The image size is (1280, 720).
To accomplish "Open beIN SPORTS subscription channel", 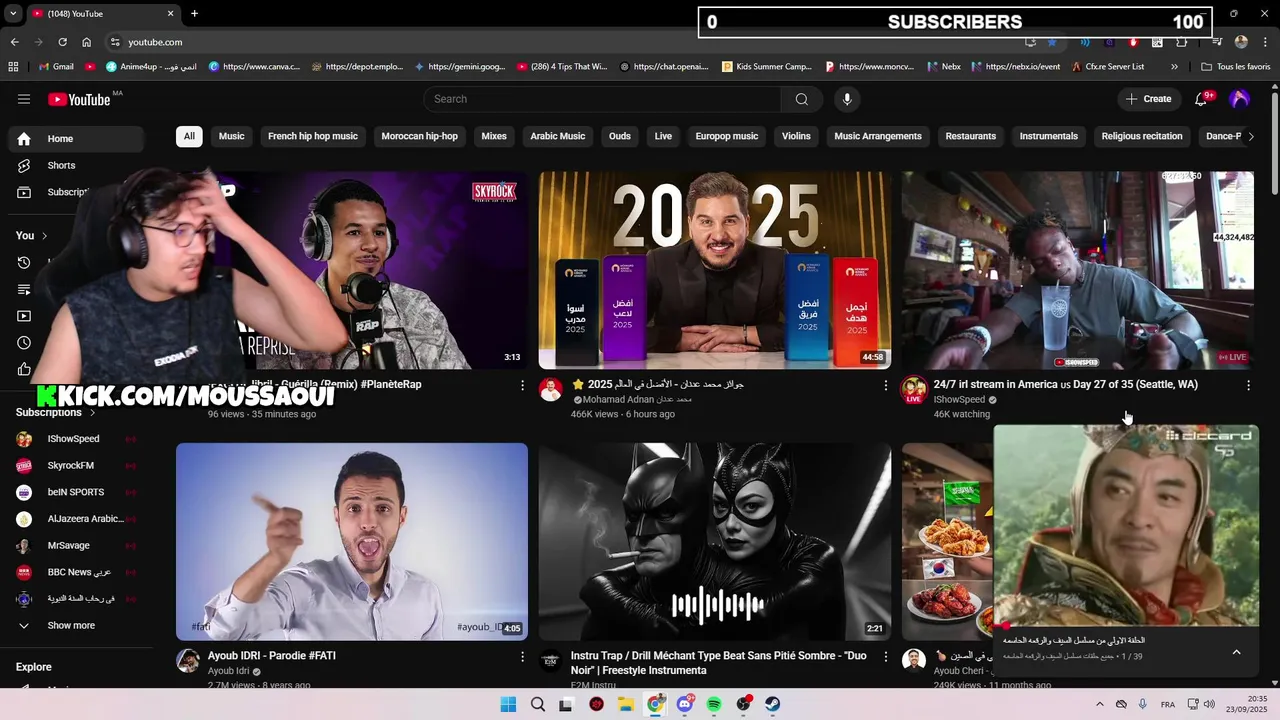I will pos(75,493).
